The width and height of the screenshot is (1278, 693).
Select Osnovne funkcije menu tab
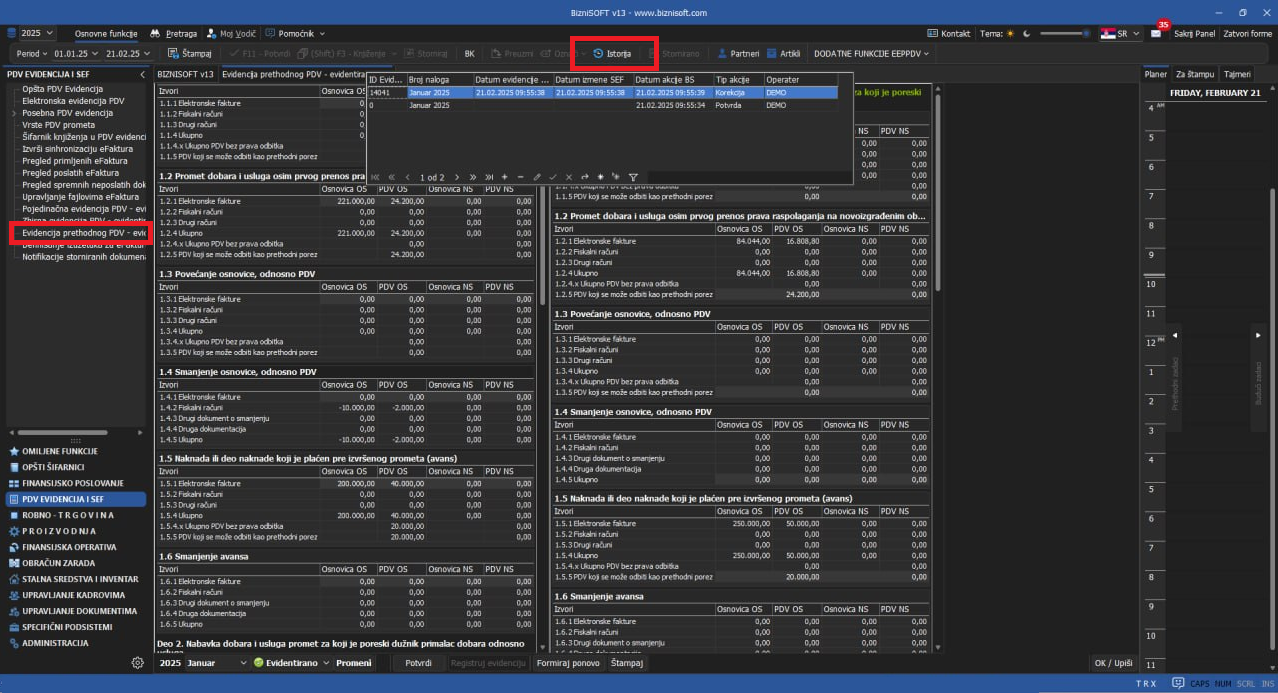tap(106, 33)
